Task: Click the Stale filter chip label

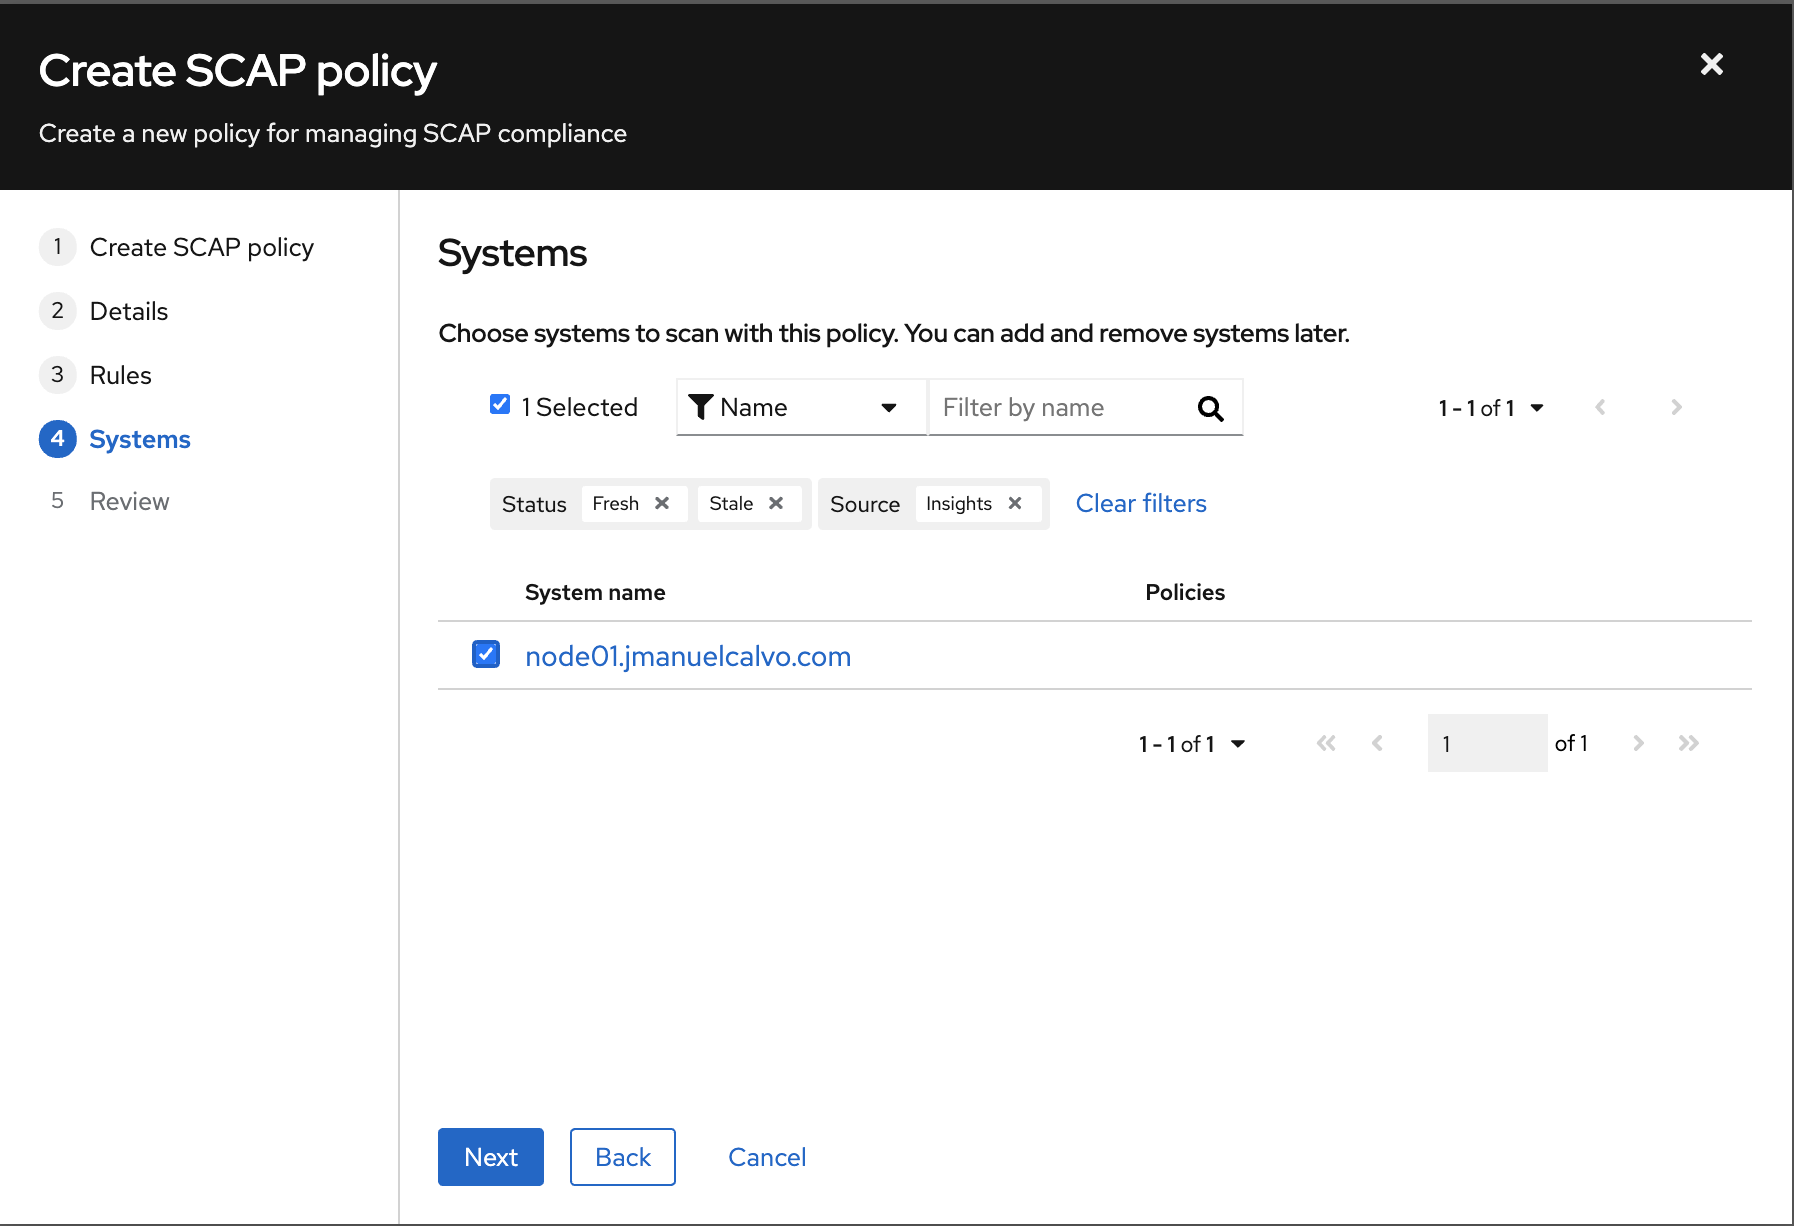Action: (x=731, y=503)
